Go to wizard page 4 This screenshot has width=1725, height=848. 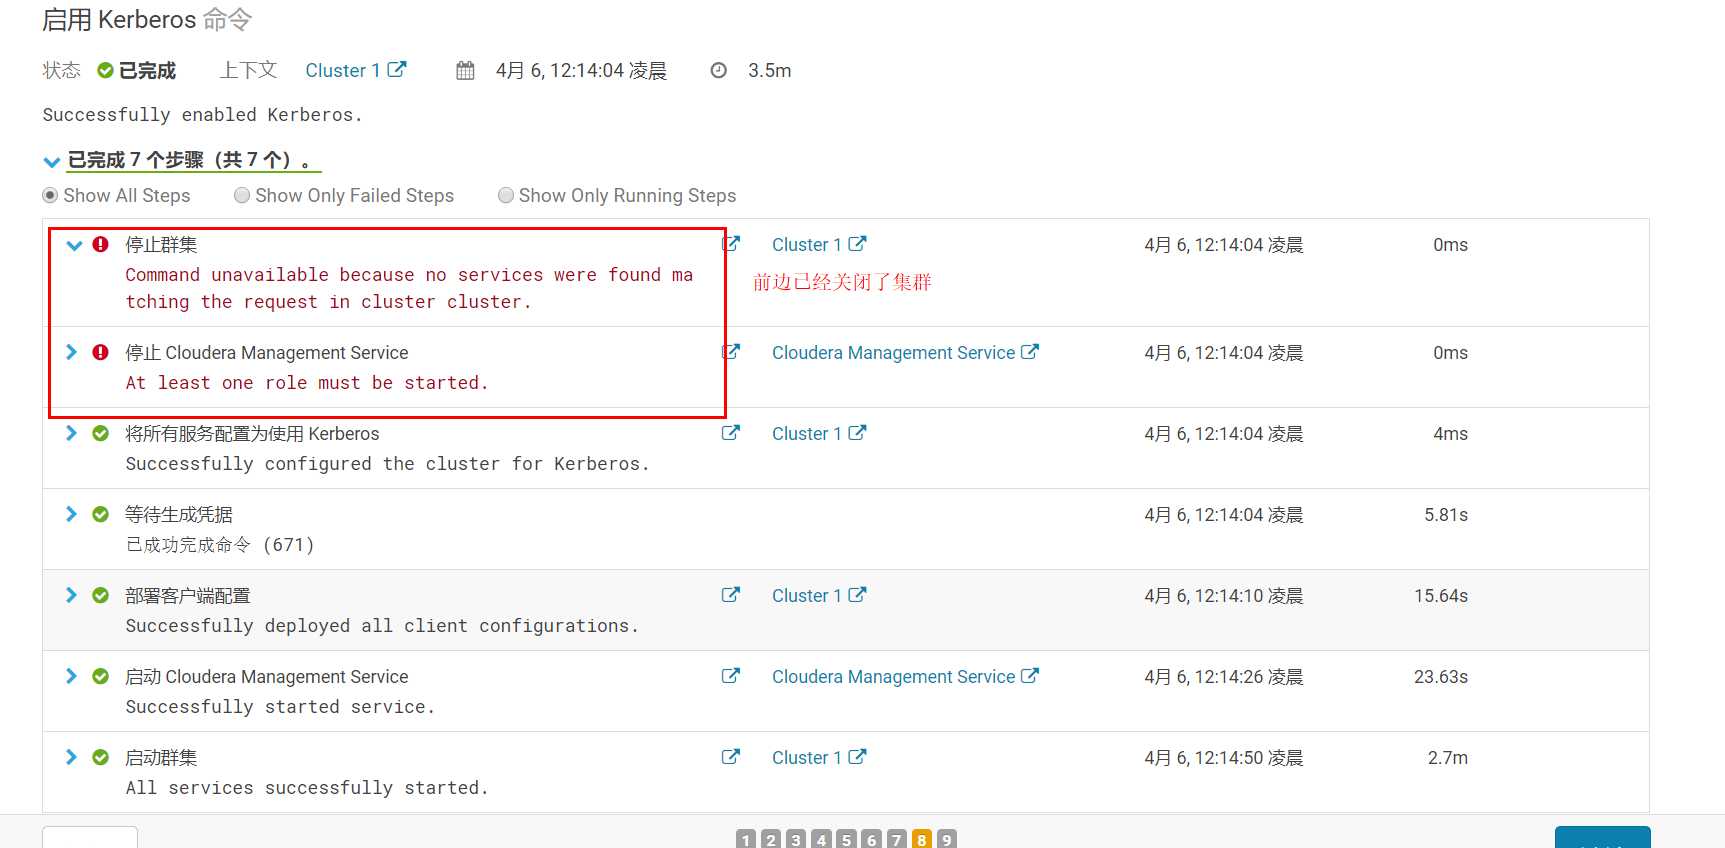(x=821, y=839)
